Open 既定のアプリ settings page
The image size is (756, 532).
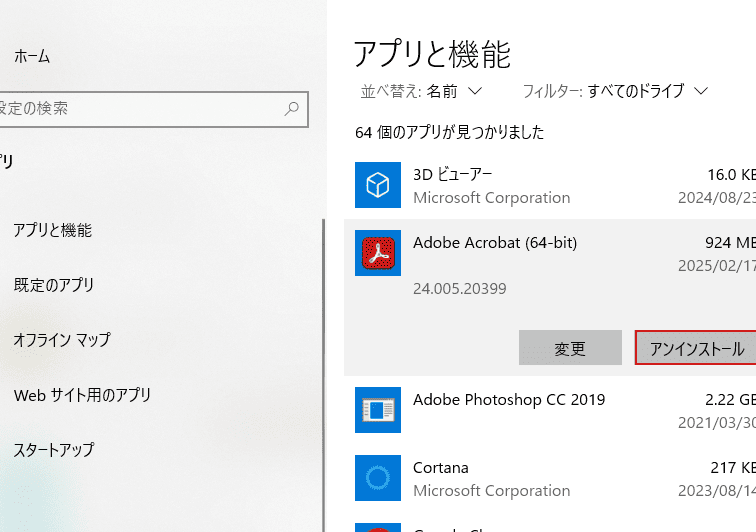coord(54,285)
